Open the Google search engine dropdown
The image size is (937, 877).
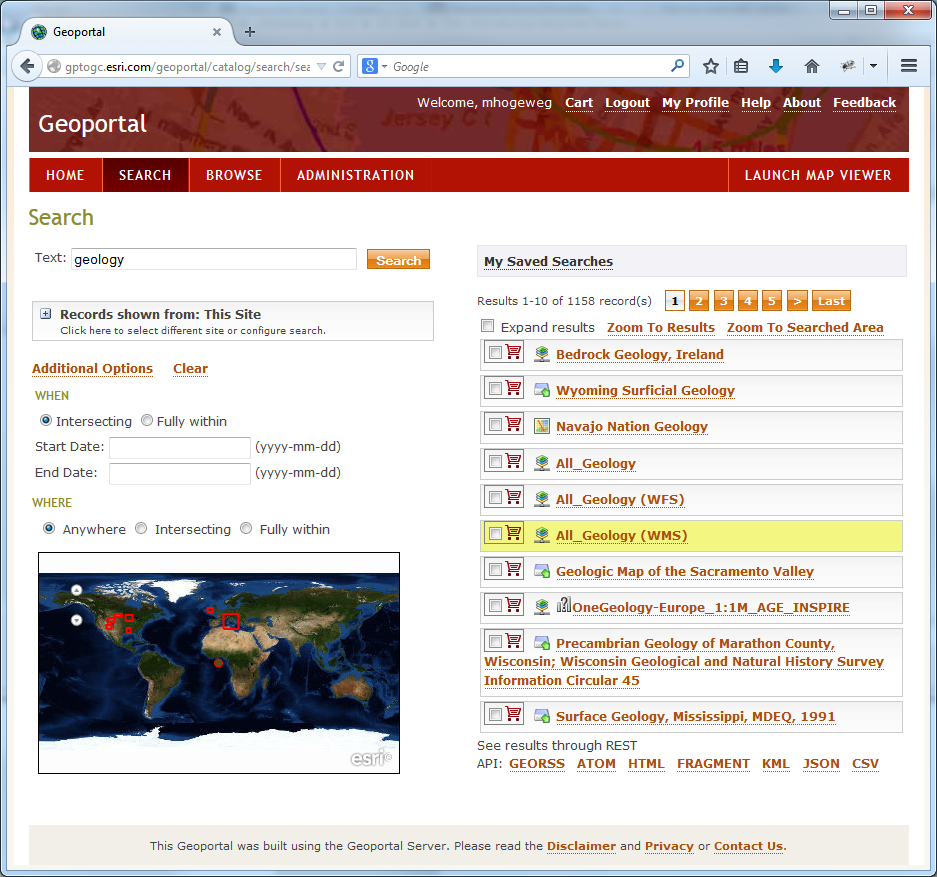[383, 65]
